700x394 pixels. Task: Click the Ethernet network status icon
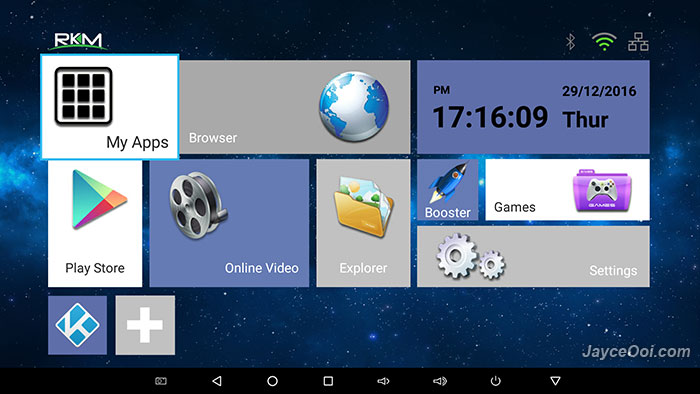638,41
